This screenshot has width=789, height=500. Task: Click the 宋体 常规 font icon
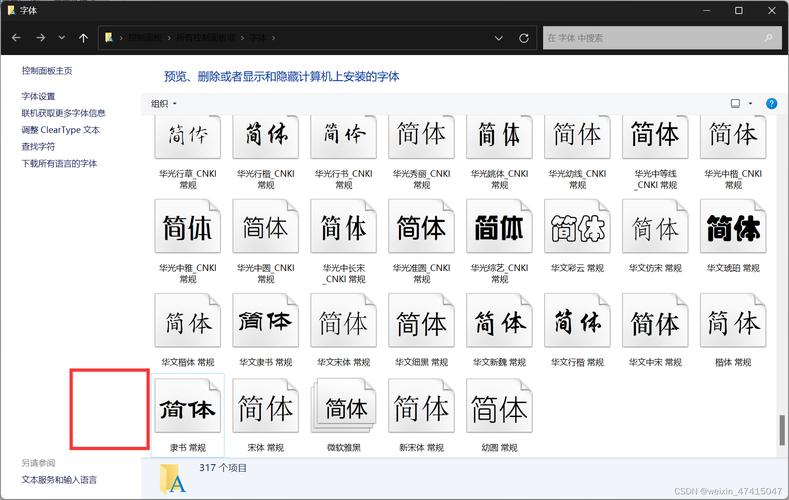[x=266, y=406]
